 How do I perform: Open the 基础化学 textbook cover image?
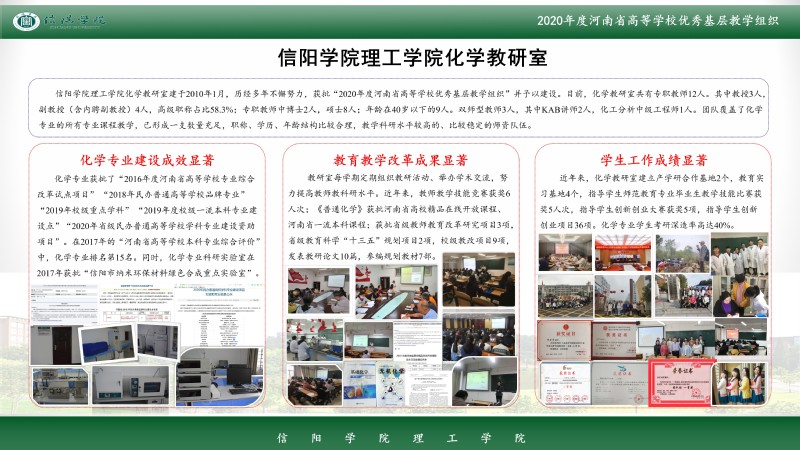point(360,385)
